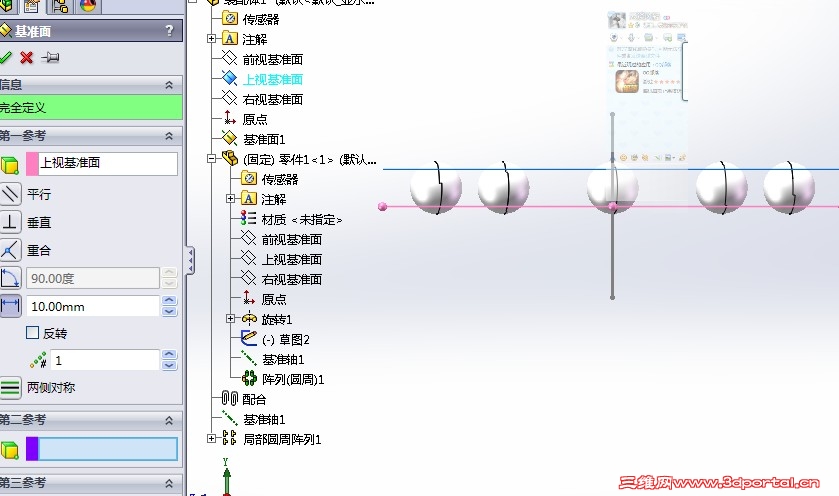Viewport: 839px width, 496px height.
Task: Select 右视基准面 under the assembly root
Action: point(272,100)
